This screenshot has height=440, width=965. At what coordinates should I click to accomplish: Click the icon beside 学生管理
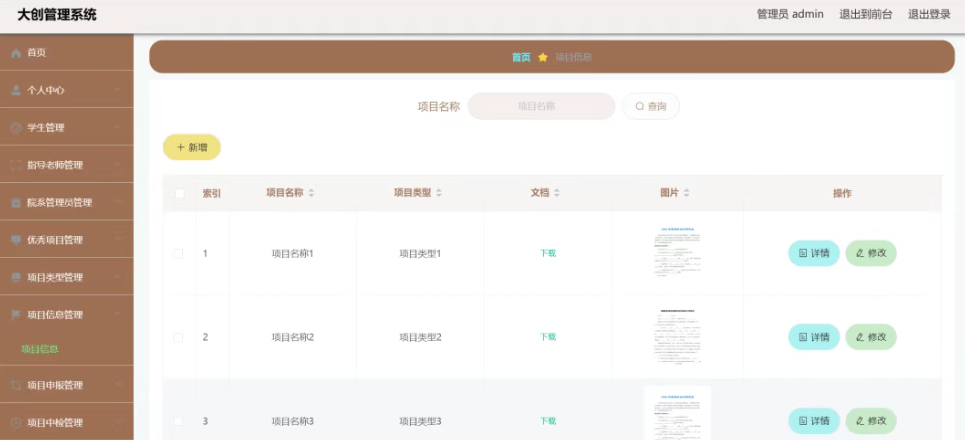tap(17, 128)
